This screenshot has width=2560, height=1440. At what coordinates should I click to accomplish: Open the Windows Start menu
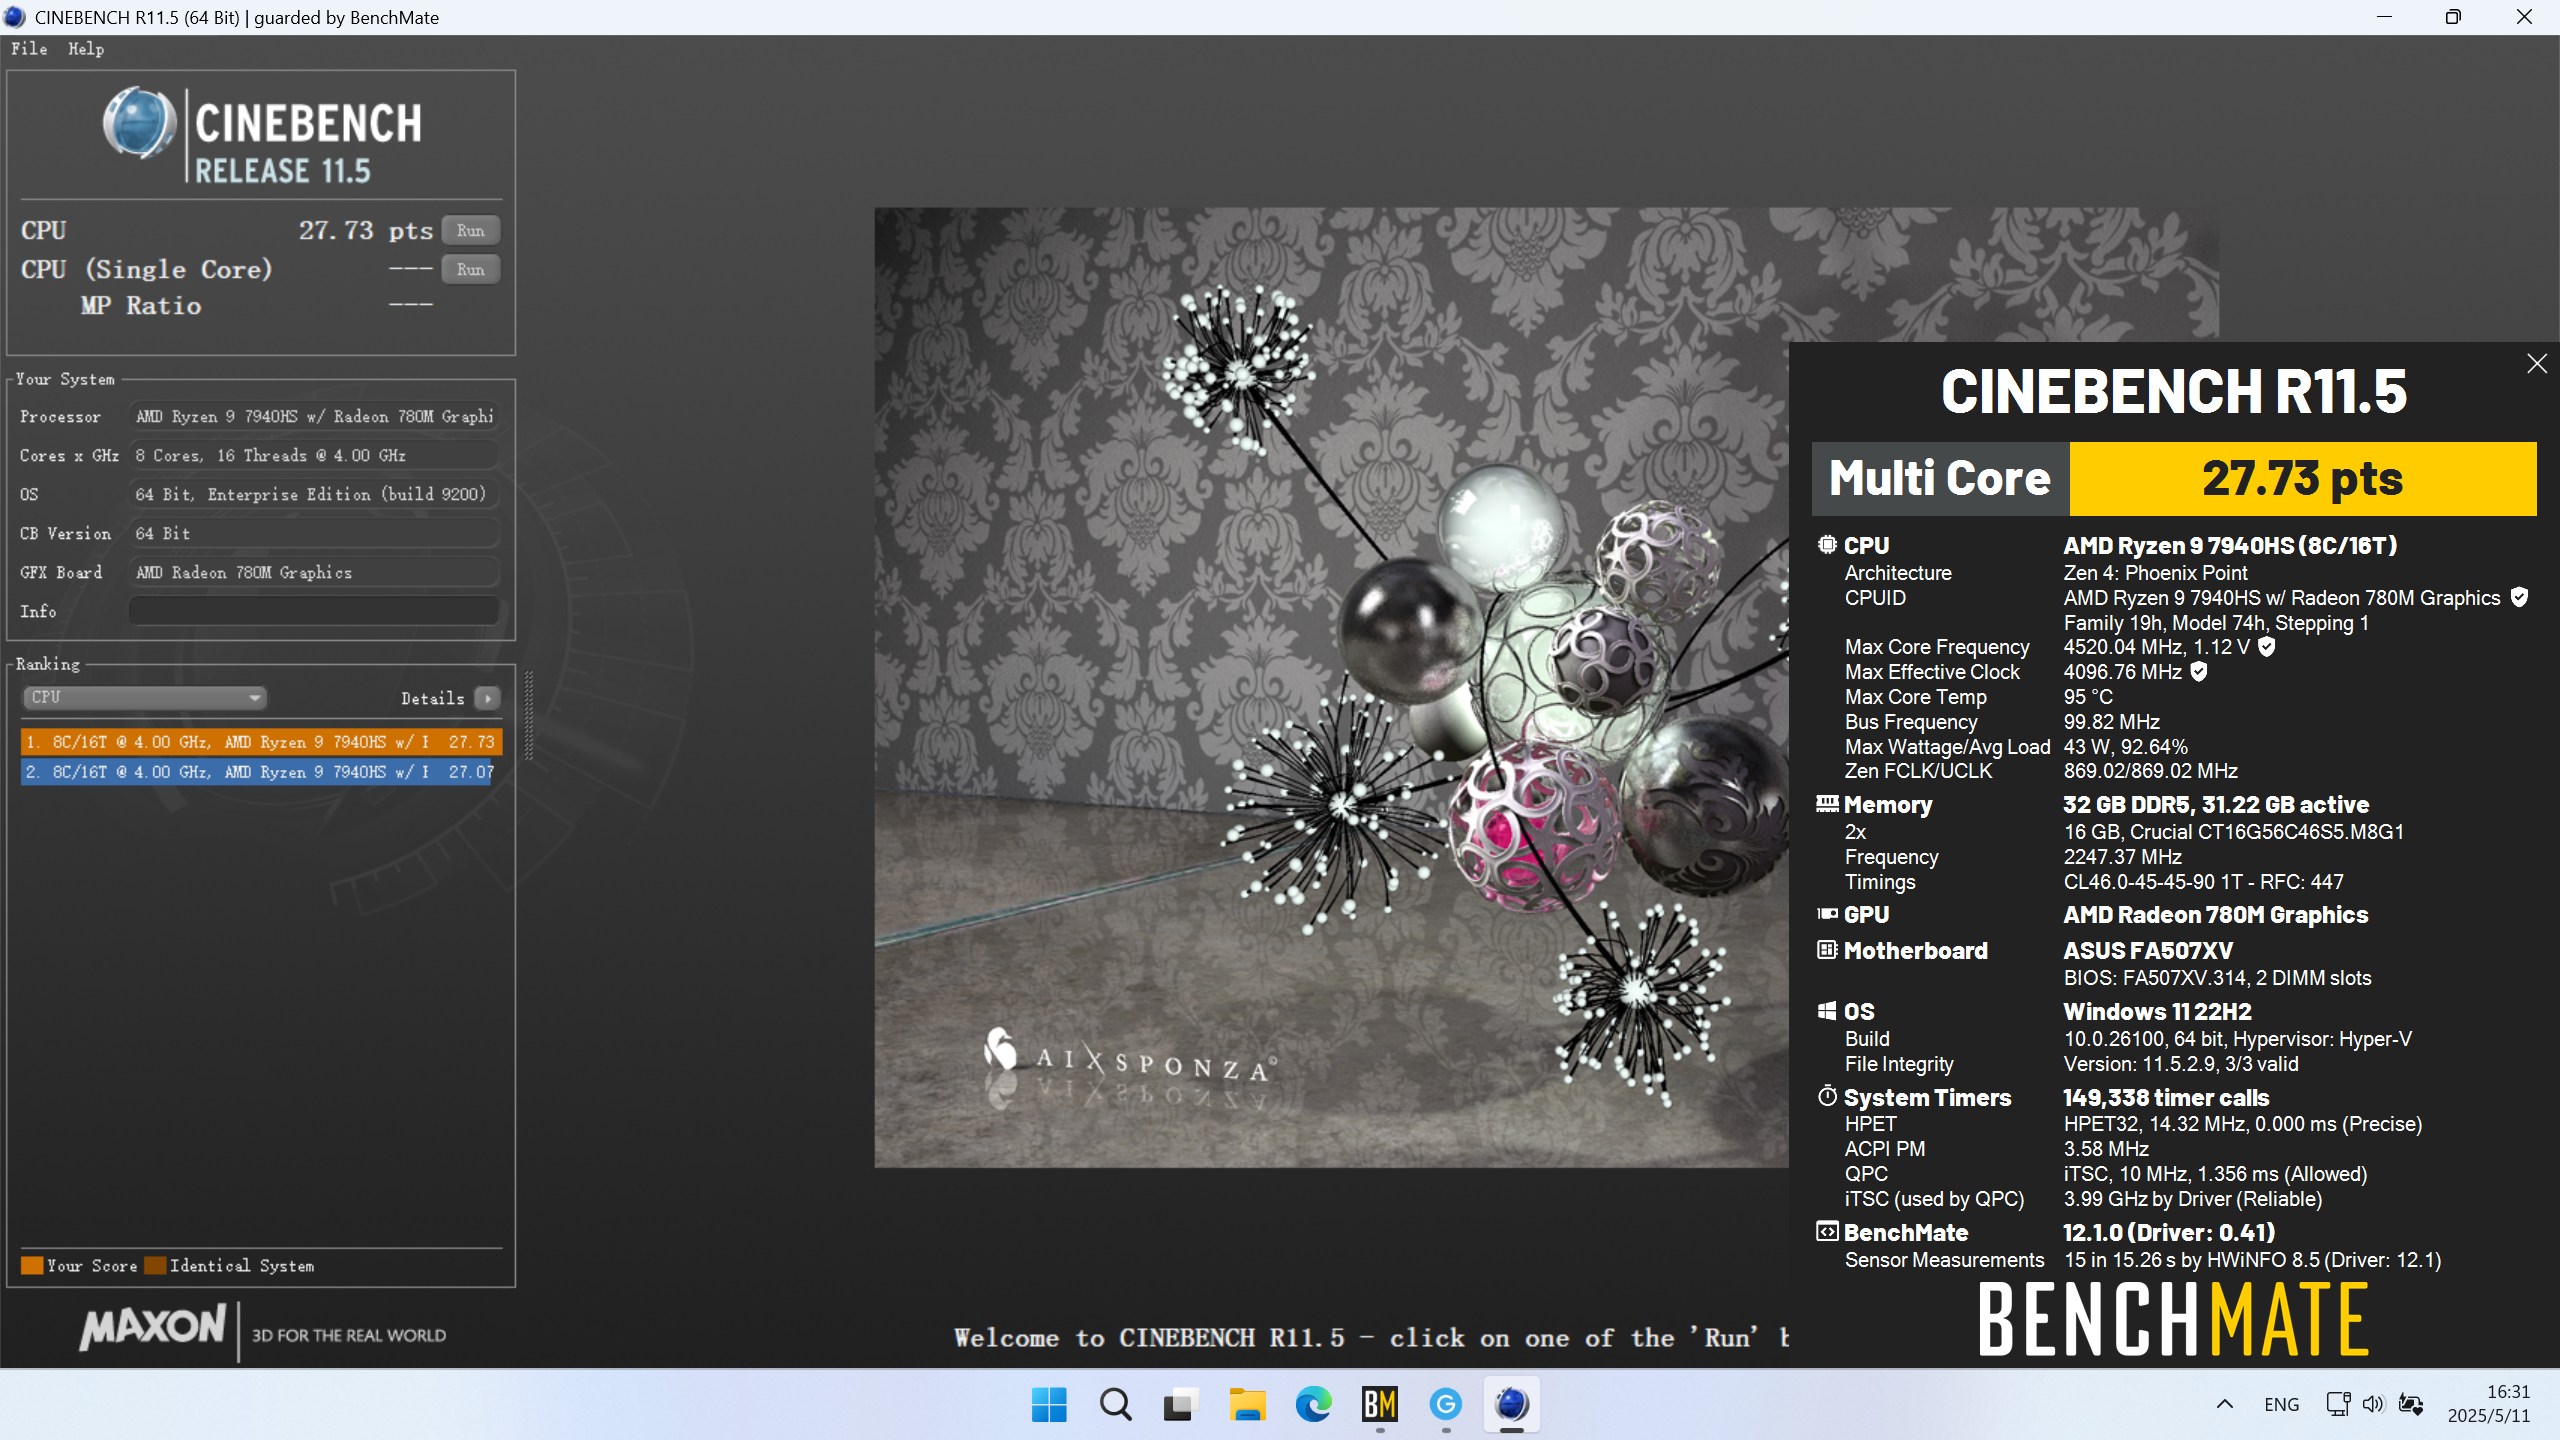pos(1049,1405)
